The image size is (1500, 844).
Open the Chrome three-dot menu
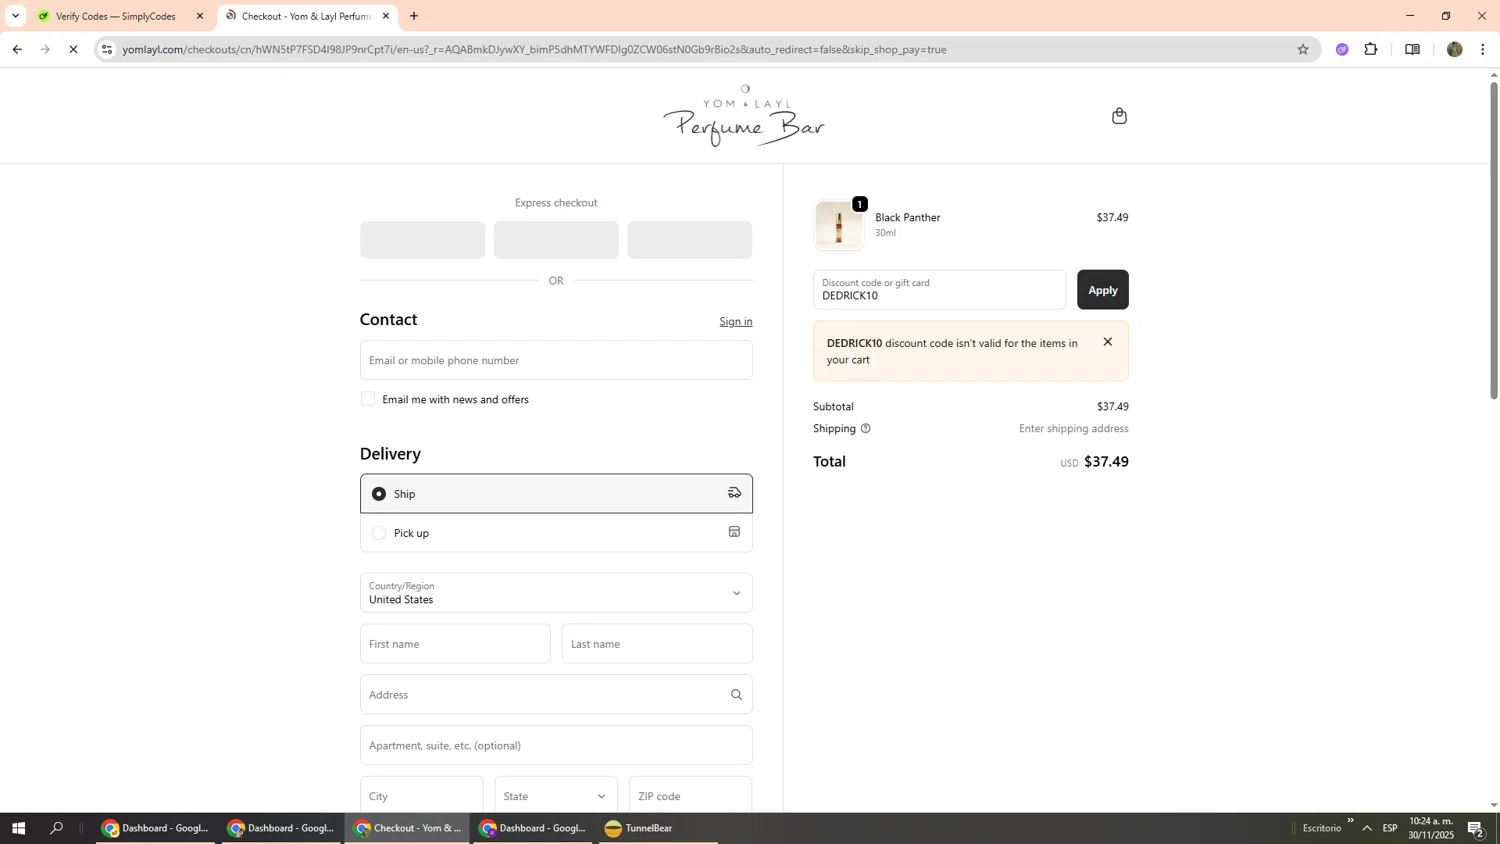tap(1483, 49)
